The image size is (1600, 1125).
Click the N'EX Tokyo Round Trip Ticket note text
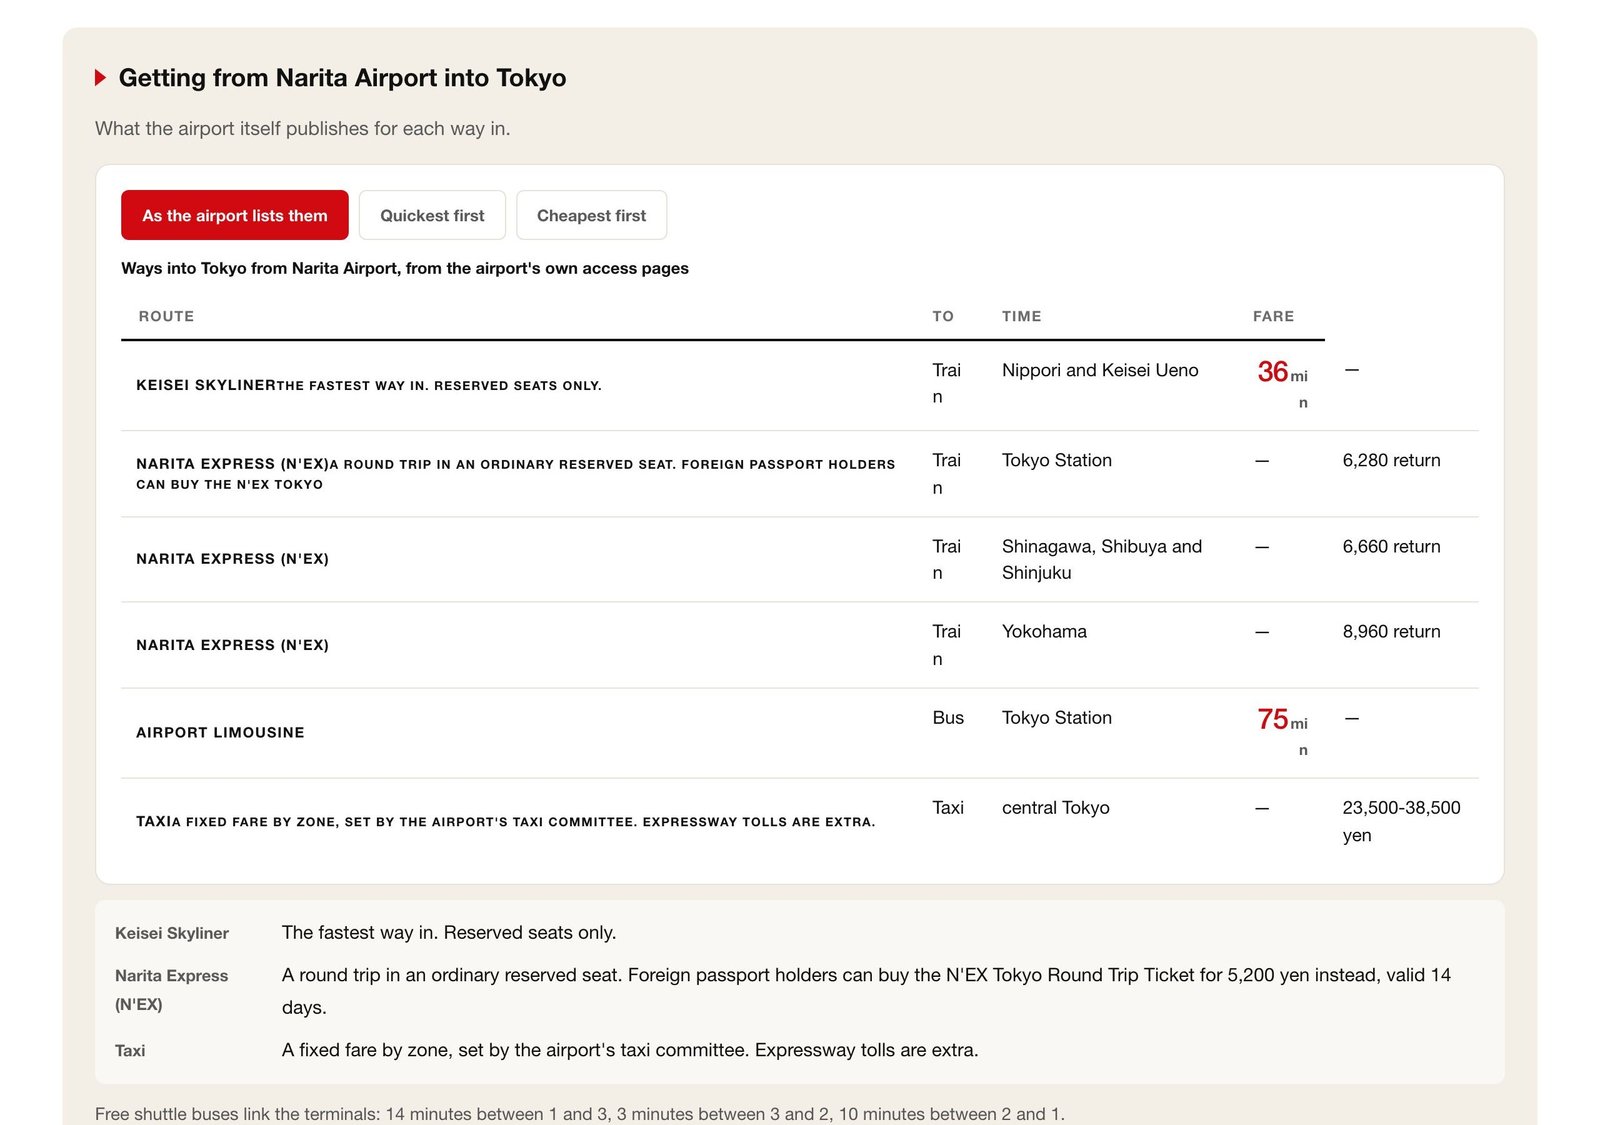[x=866, y=990]
